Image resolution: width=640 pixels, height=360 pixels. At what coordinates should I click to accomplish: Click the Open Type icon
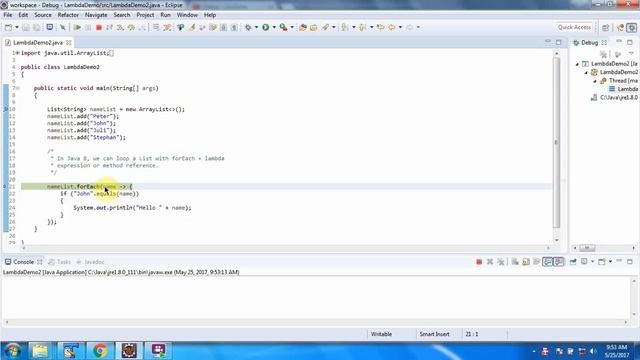[x=302, y=27]
